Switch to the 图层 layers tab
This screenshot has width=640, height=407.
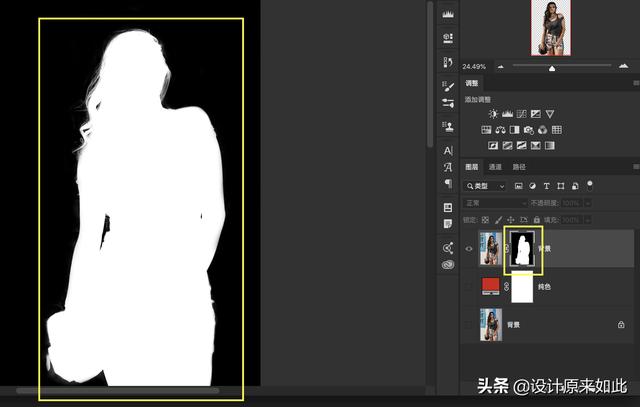pos(472,167)
